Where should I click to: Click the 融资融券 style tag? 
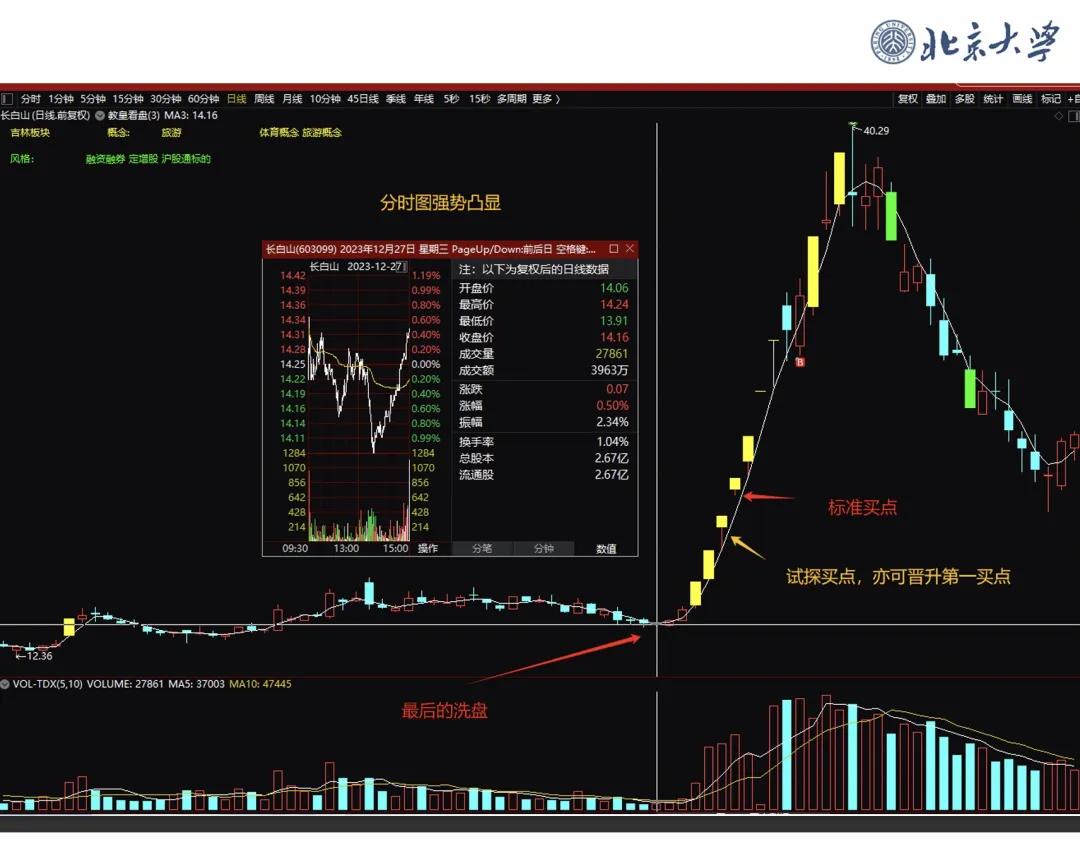105,159
